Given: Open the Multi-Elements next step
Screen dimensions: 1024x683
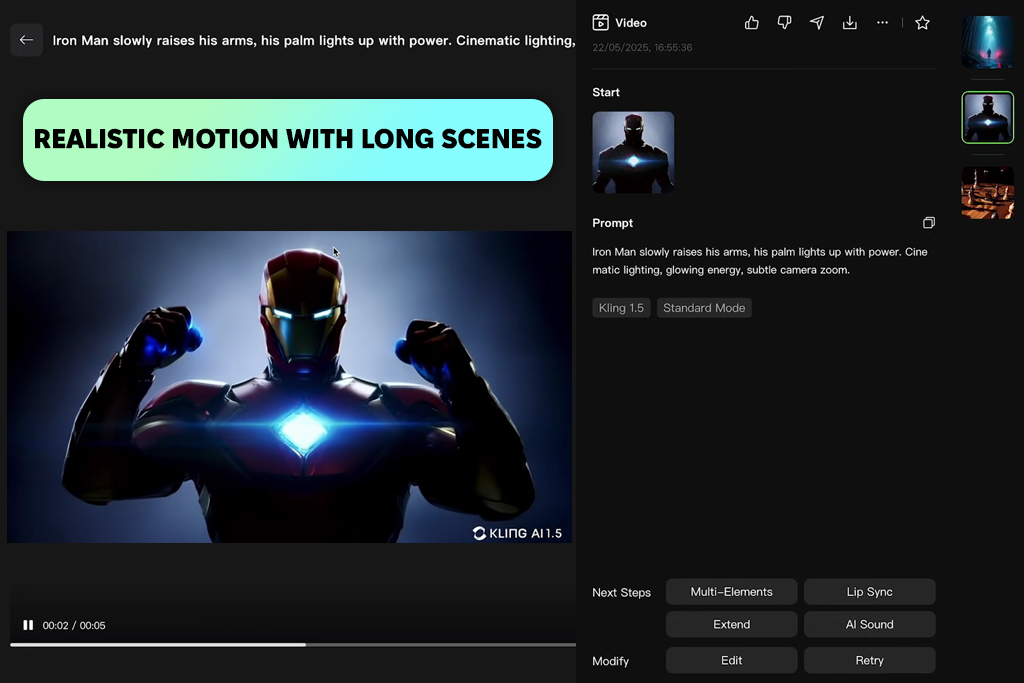Looking at the screenshot, I should click(x=731, y=592).
